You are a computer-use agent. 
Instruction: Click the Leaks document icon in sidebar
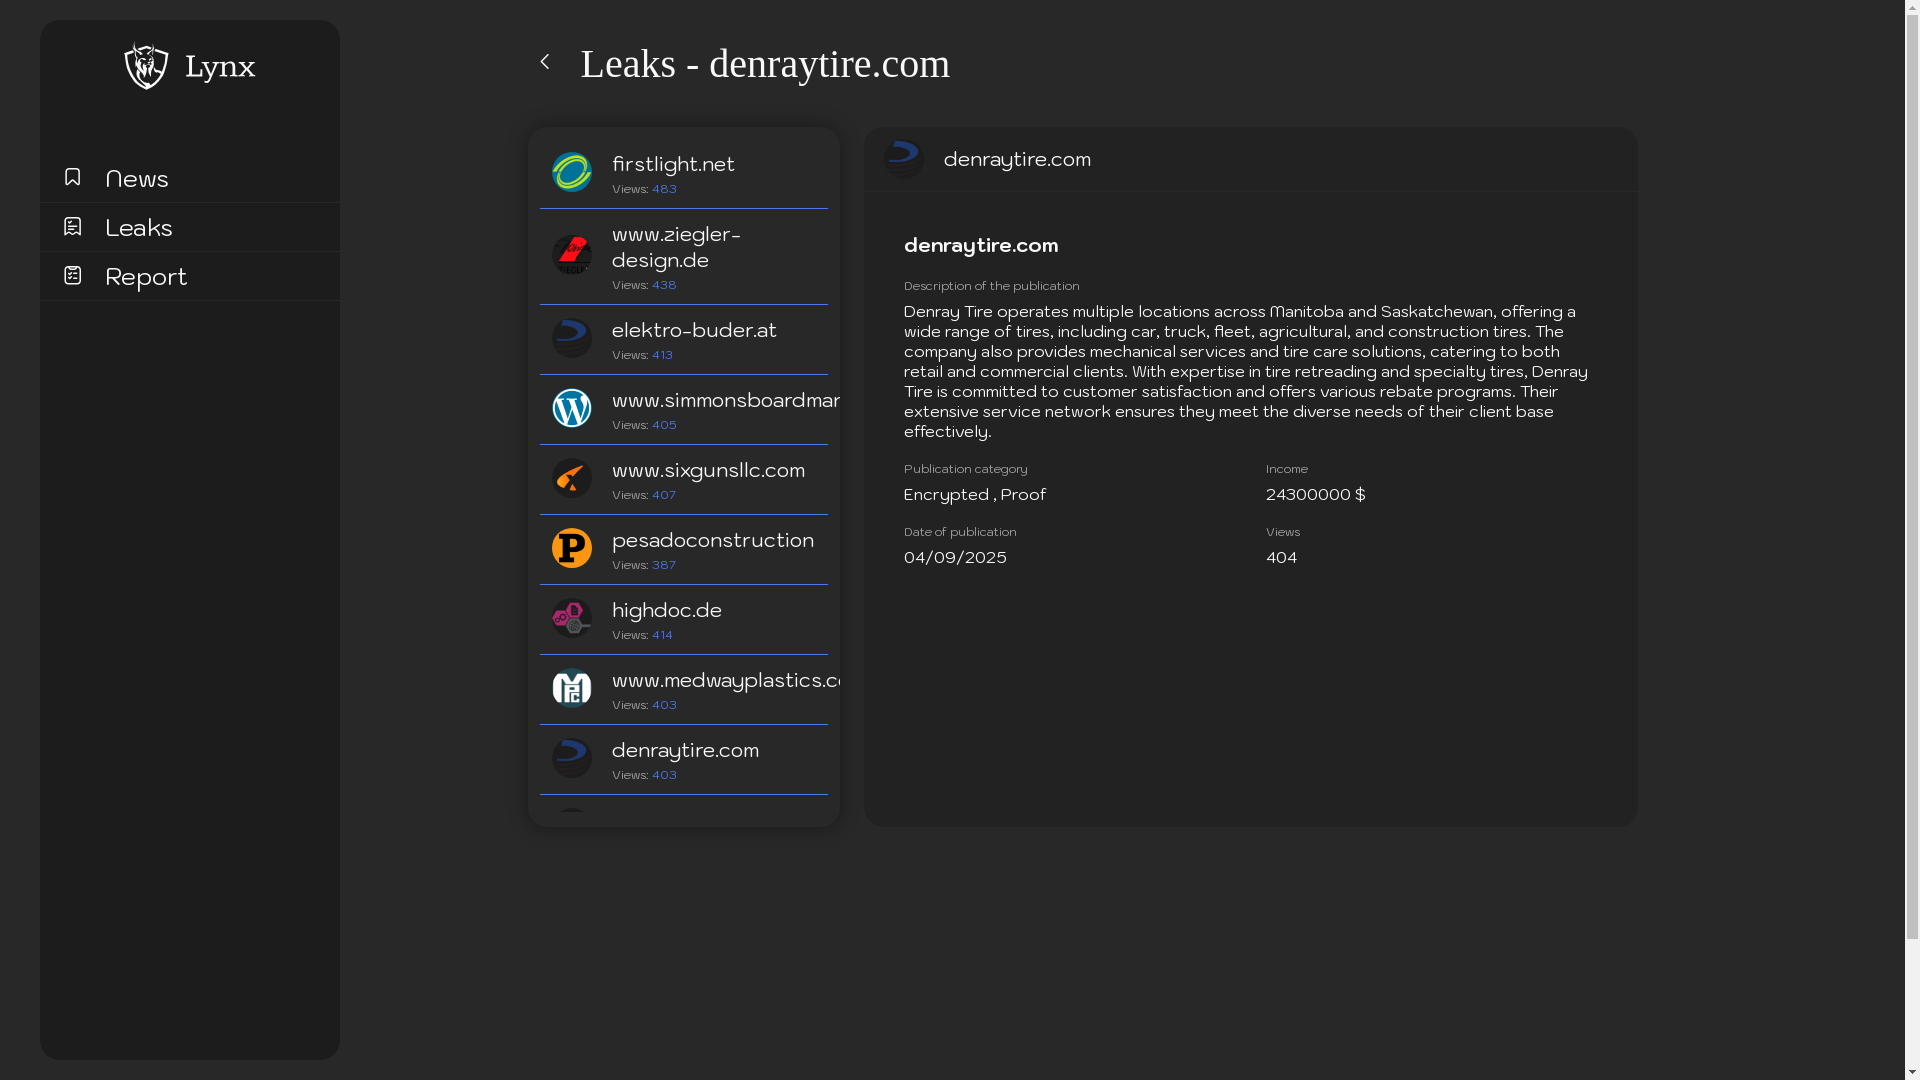point(72,226)
